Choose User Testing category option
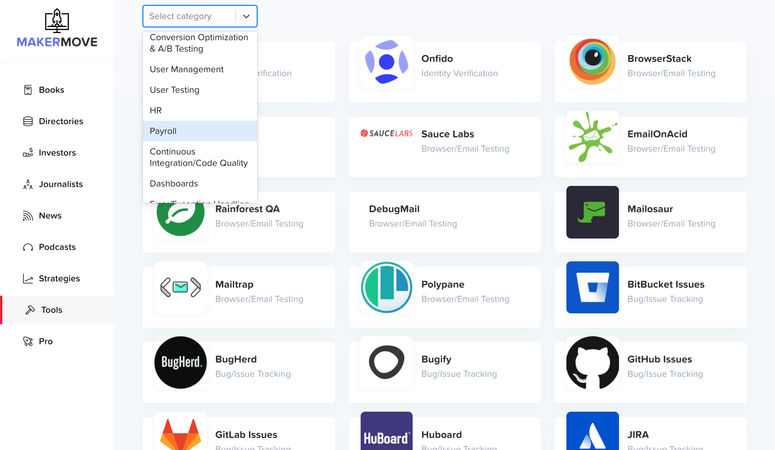Viewport: 775px width, 450px height. click(200, 90)
